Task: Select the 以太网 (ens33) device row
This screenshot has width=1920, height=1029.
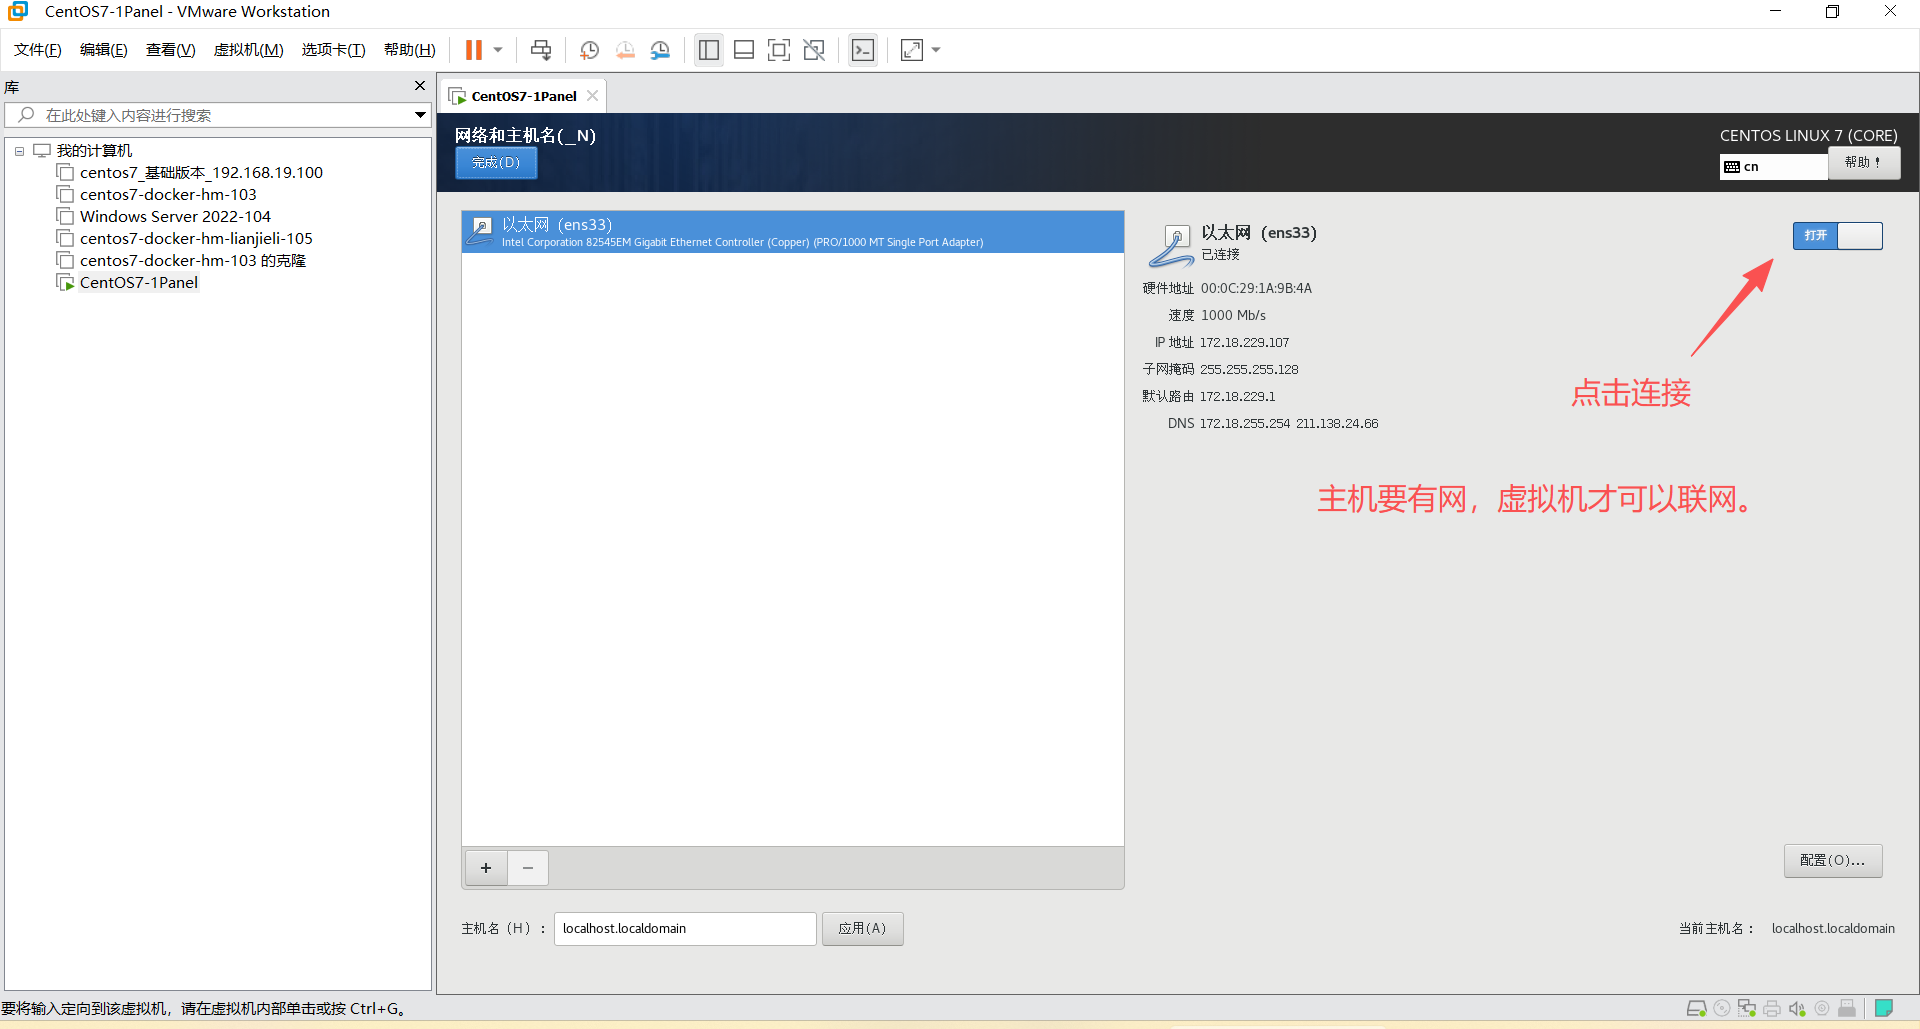Action: (x=793, y=232)
